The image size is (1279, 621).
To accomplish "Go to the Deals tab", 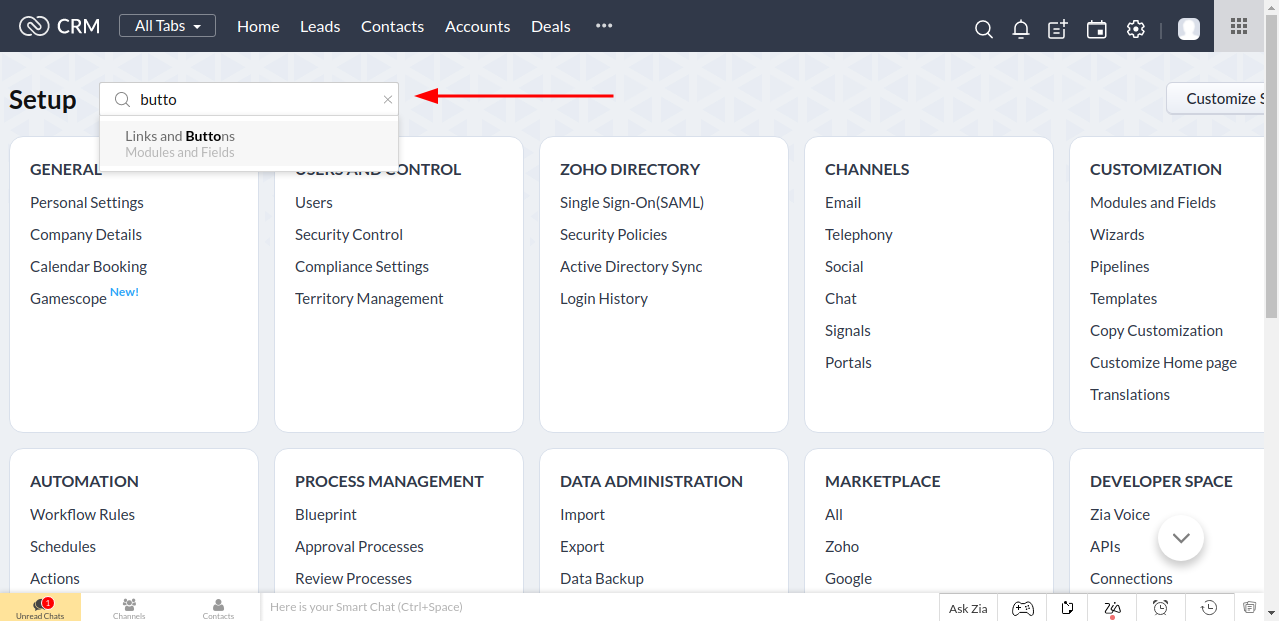I will coord(551,26).
